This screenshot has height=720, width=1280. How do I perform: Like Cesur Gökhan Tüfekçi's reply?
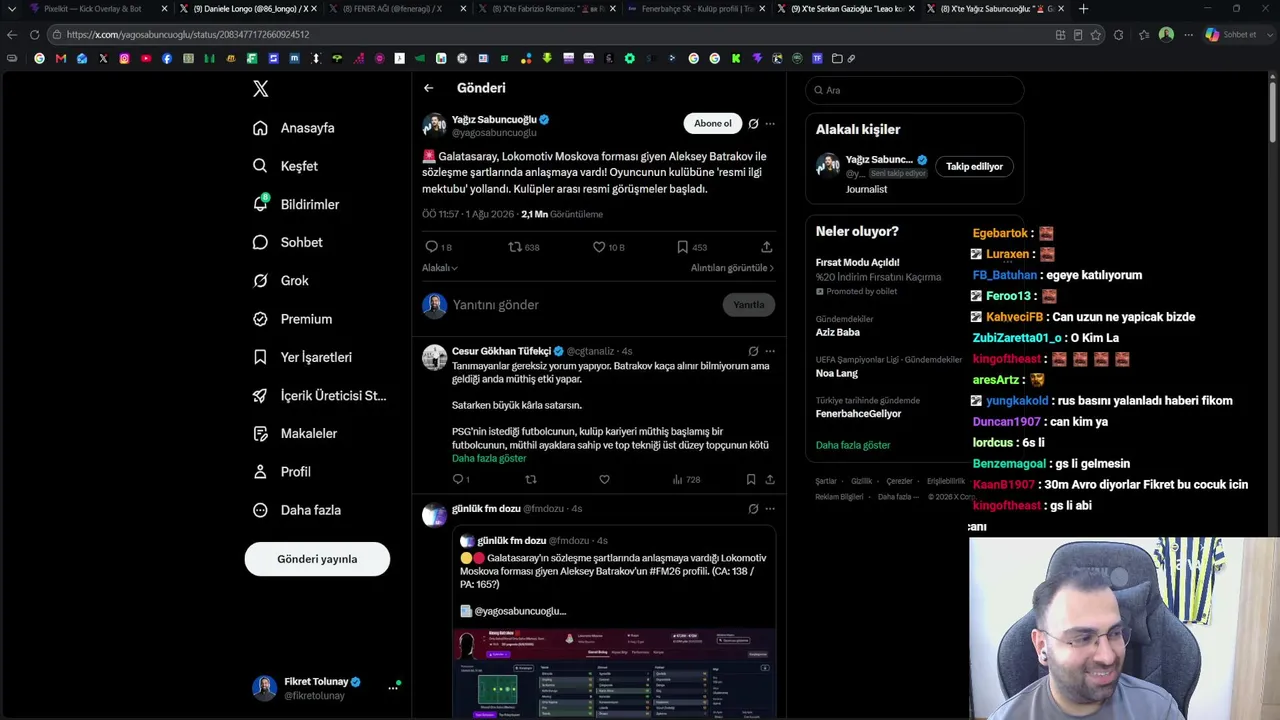click(x=604, y=480)
